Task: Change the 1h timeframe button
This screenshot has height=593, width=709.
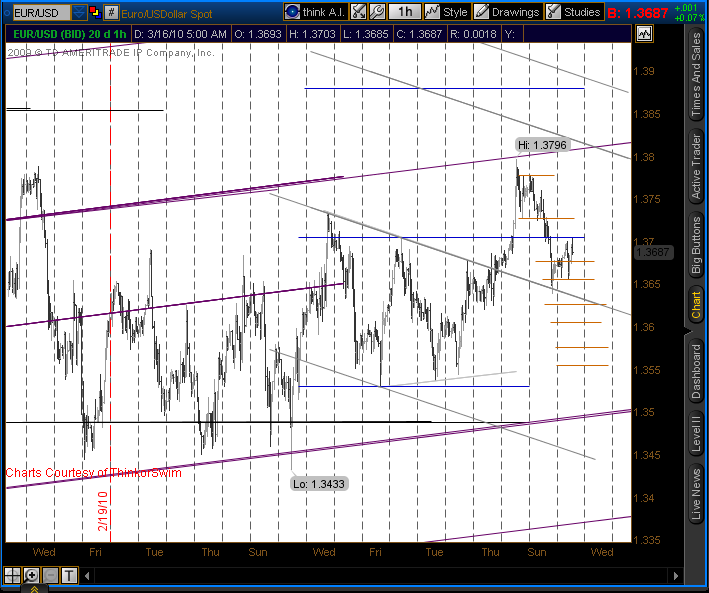Action: [x=405, y=12]
